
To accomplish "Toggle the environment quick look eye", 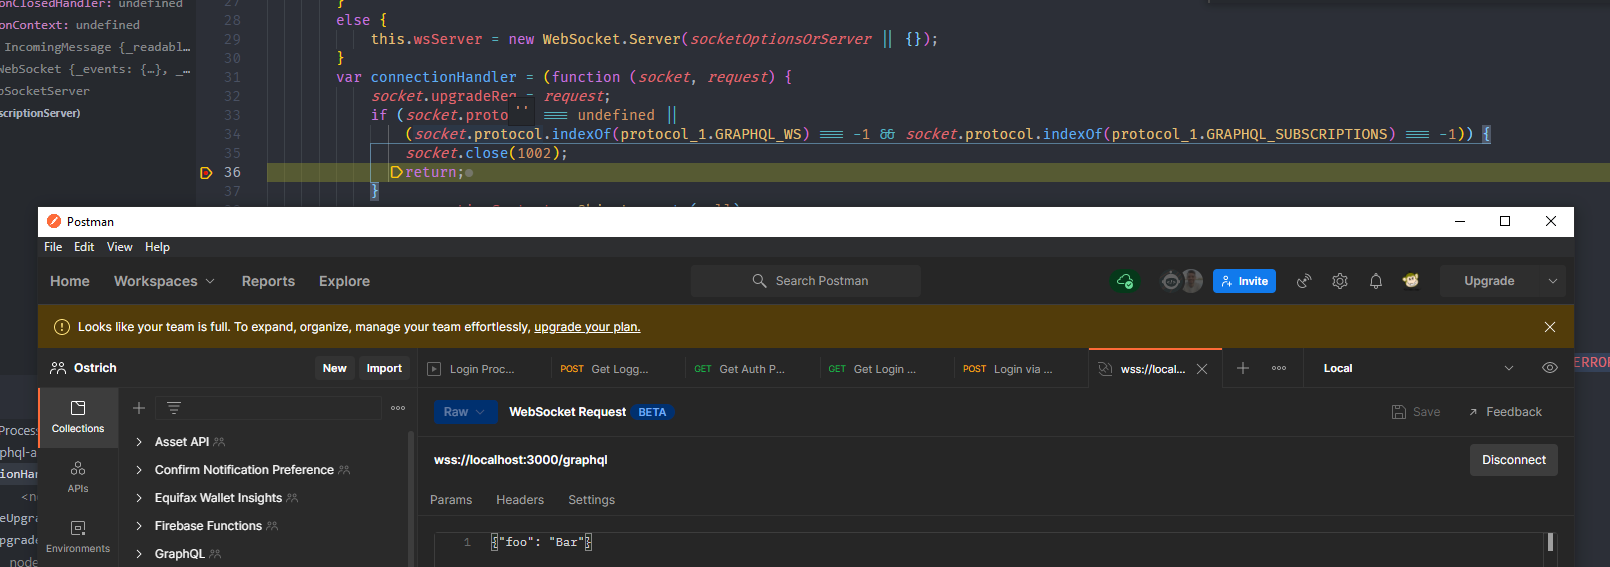I will [1550, 368].
